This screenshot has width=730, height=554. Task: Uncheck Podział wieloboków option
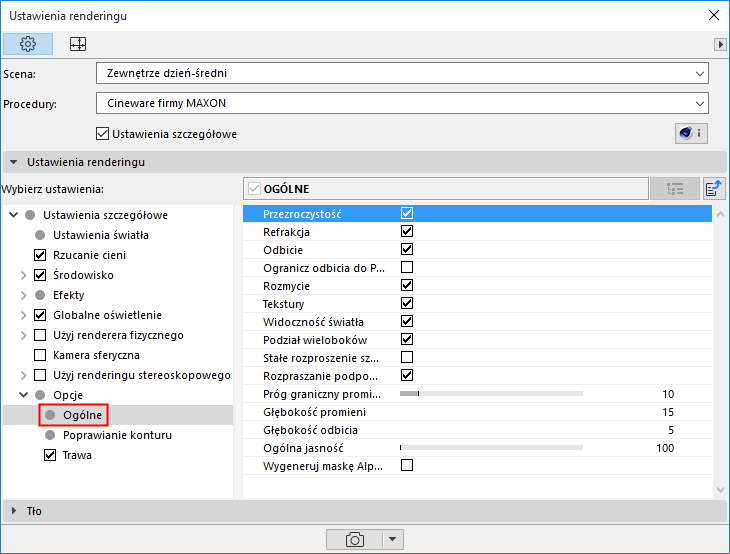click(x=407, y=339)
